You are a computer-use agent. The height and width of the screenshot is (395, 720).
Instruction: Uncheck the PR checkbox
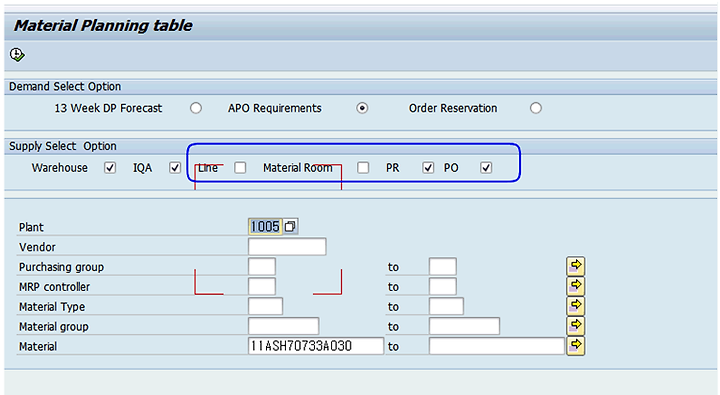[428, 168]
